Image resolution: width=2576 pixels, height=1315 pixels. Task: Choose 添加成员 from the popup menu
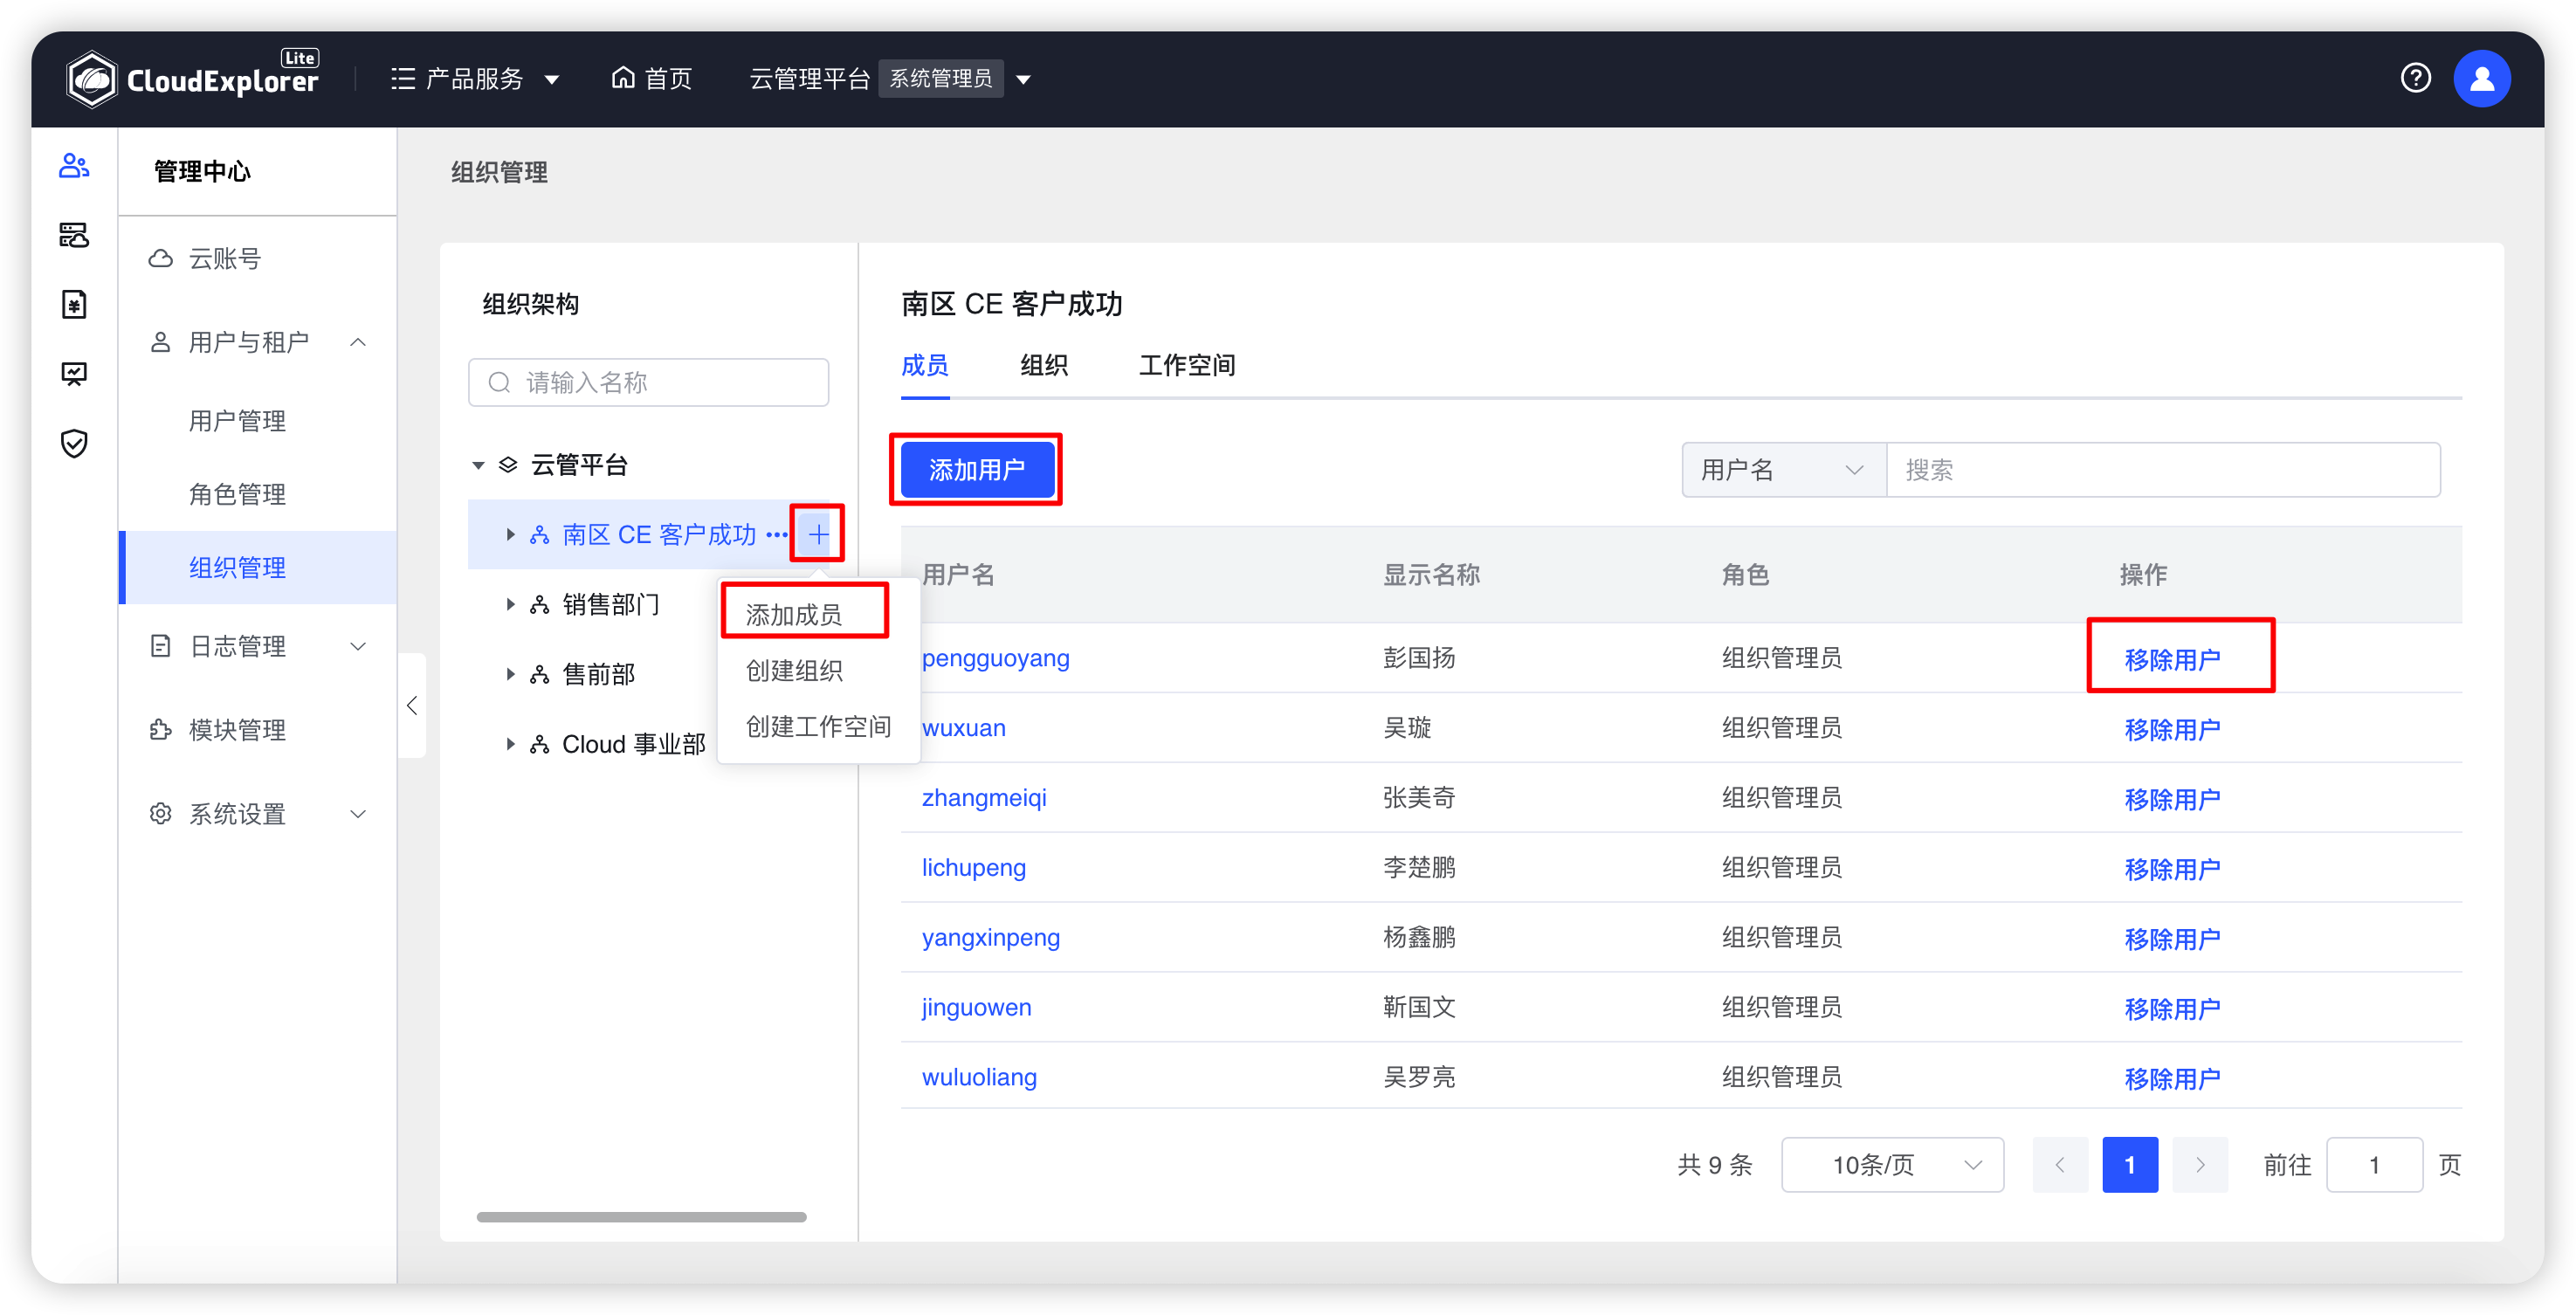click(x=794, y=614)
